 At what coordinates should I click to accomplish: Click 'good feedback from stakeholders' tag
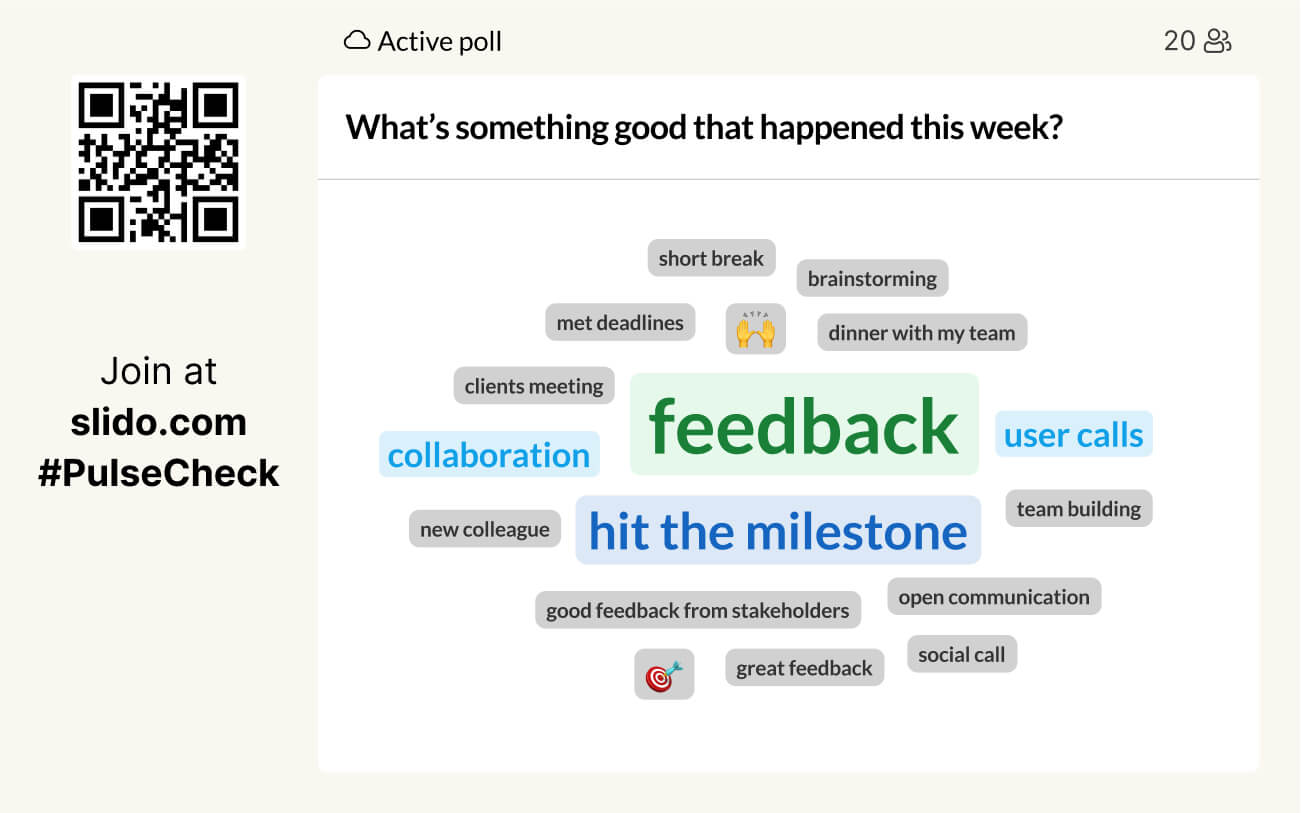click(x=697, y=610)
